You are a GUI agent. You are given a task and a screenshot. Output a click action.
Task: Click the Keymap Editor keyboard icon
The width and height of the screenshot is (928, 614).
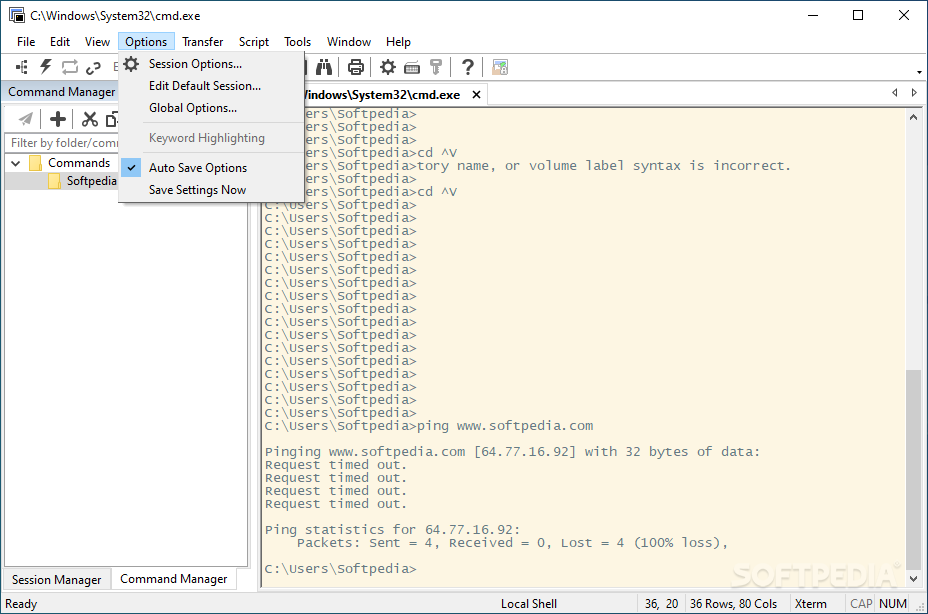coord(412,67)
